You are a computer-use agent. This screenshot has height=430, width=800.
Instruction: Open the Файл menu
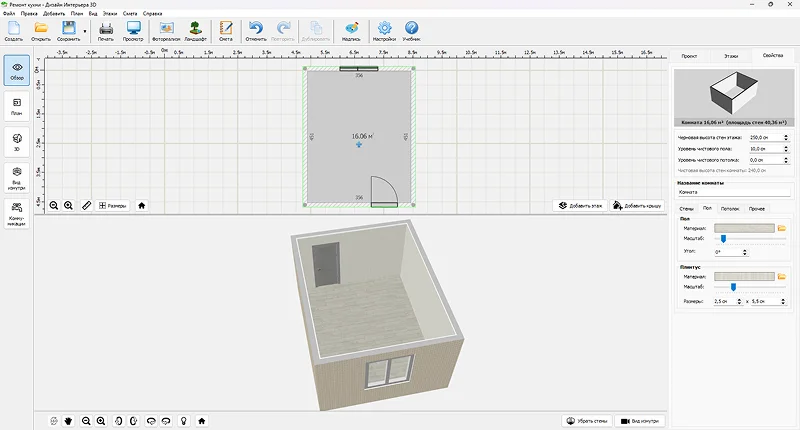coord(9,14)
